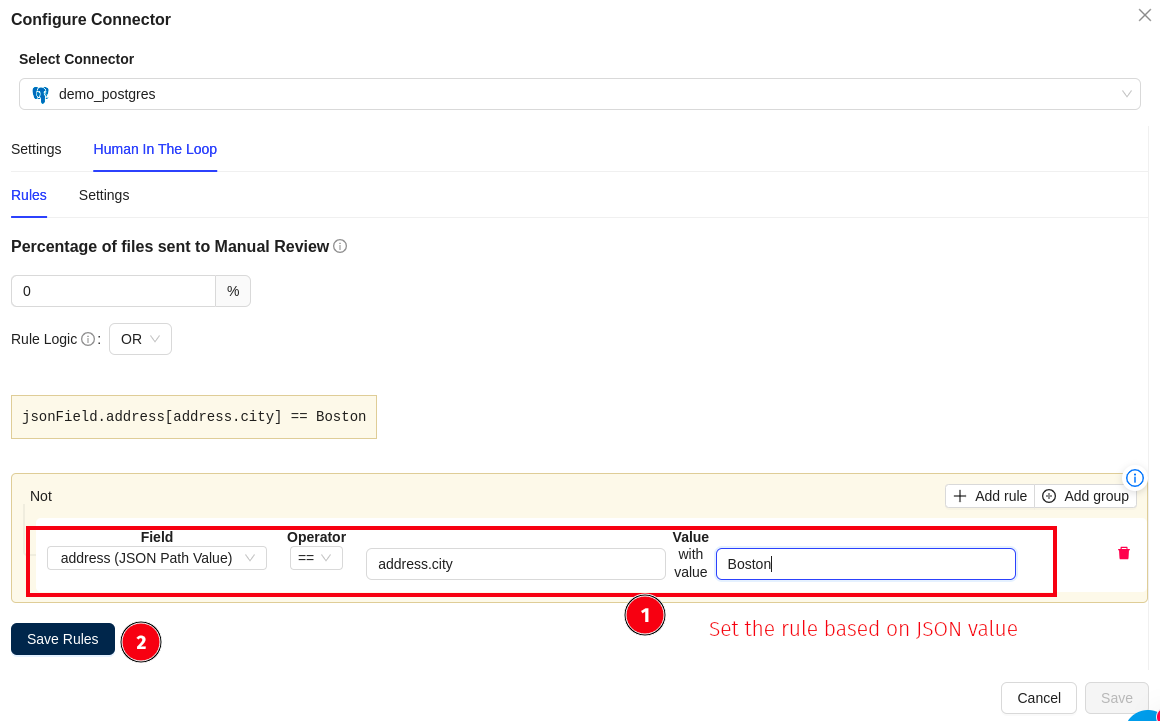This screenshot has height=721, width=1160.
Task: Click the Rule Logic info icon
Action: pyautogui.click(x=89, y=339)
